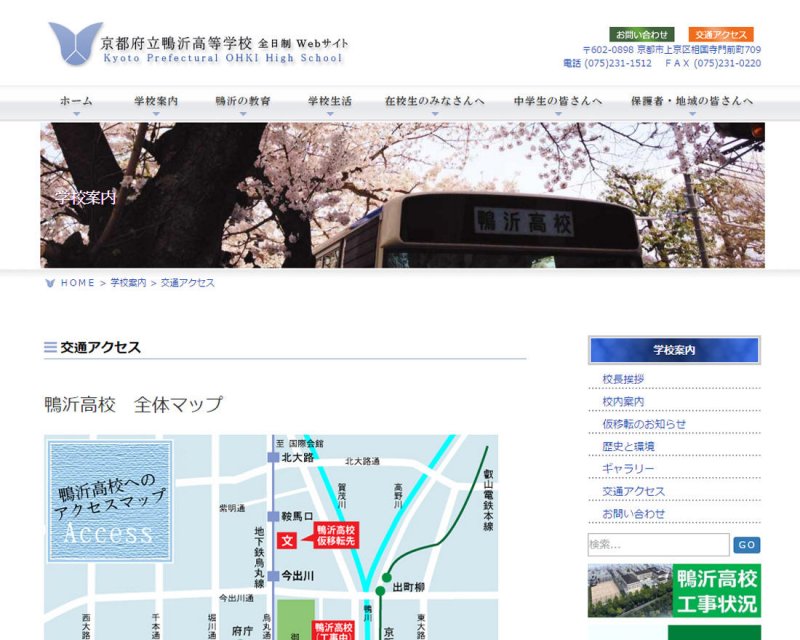800x640 pixels.
Task: Go to ギャラリー in the sidebar
Action: pyautogui.click(x=628, y=469)
